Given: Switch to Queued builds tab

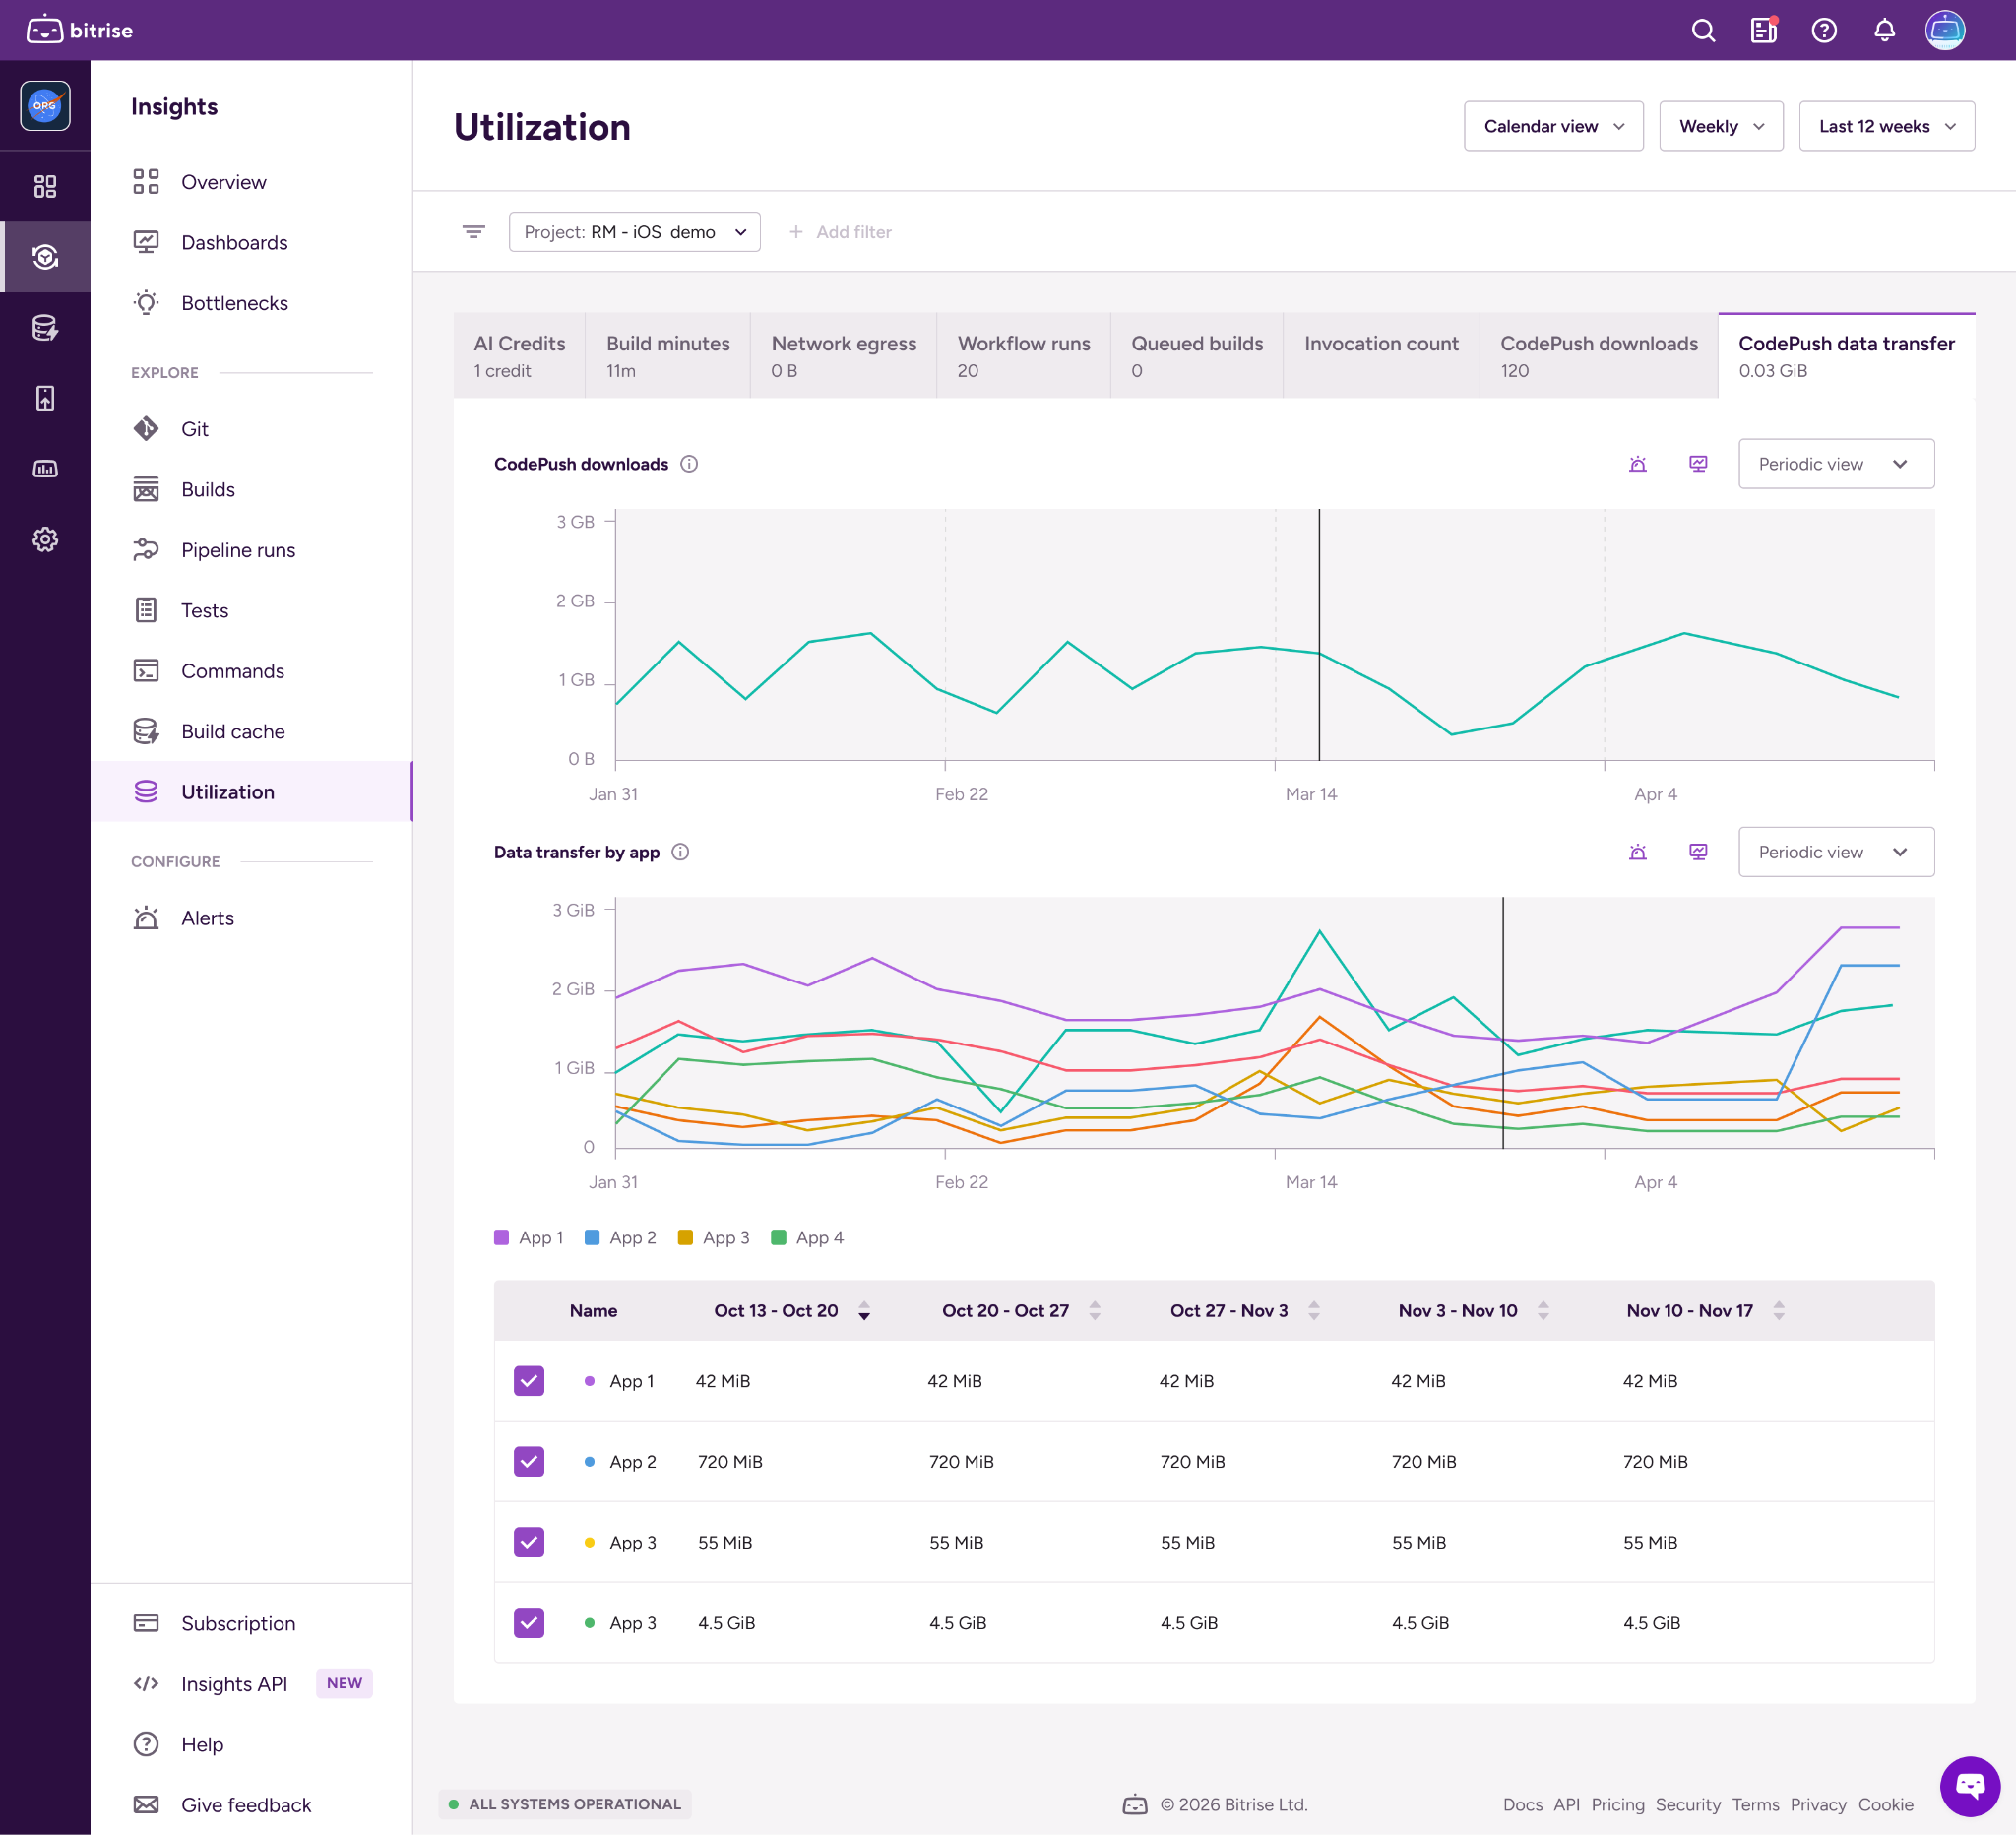Looking at the screenshot, I should [1197, 356].
